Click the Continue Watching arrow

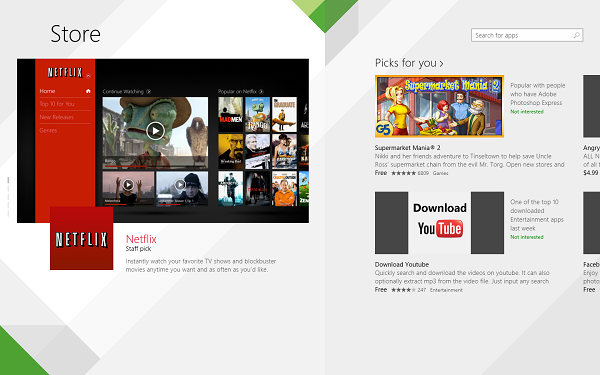[148, 91]
